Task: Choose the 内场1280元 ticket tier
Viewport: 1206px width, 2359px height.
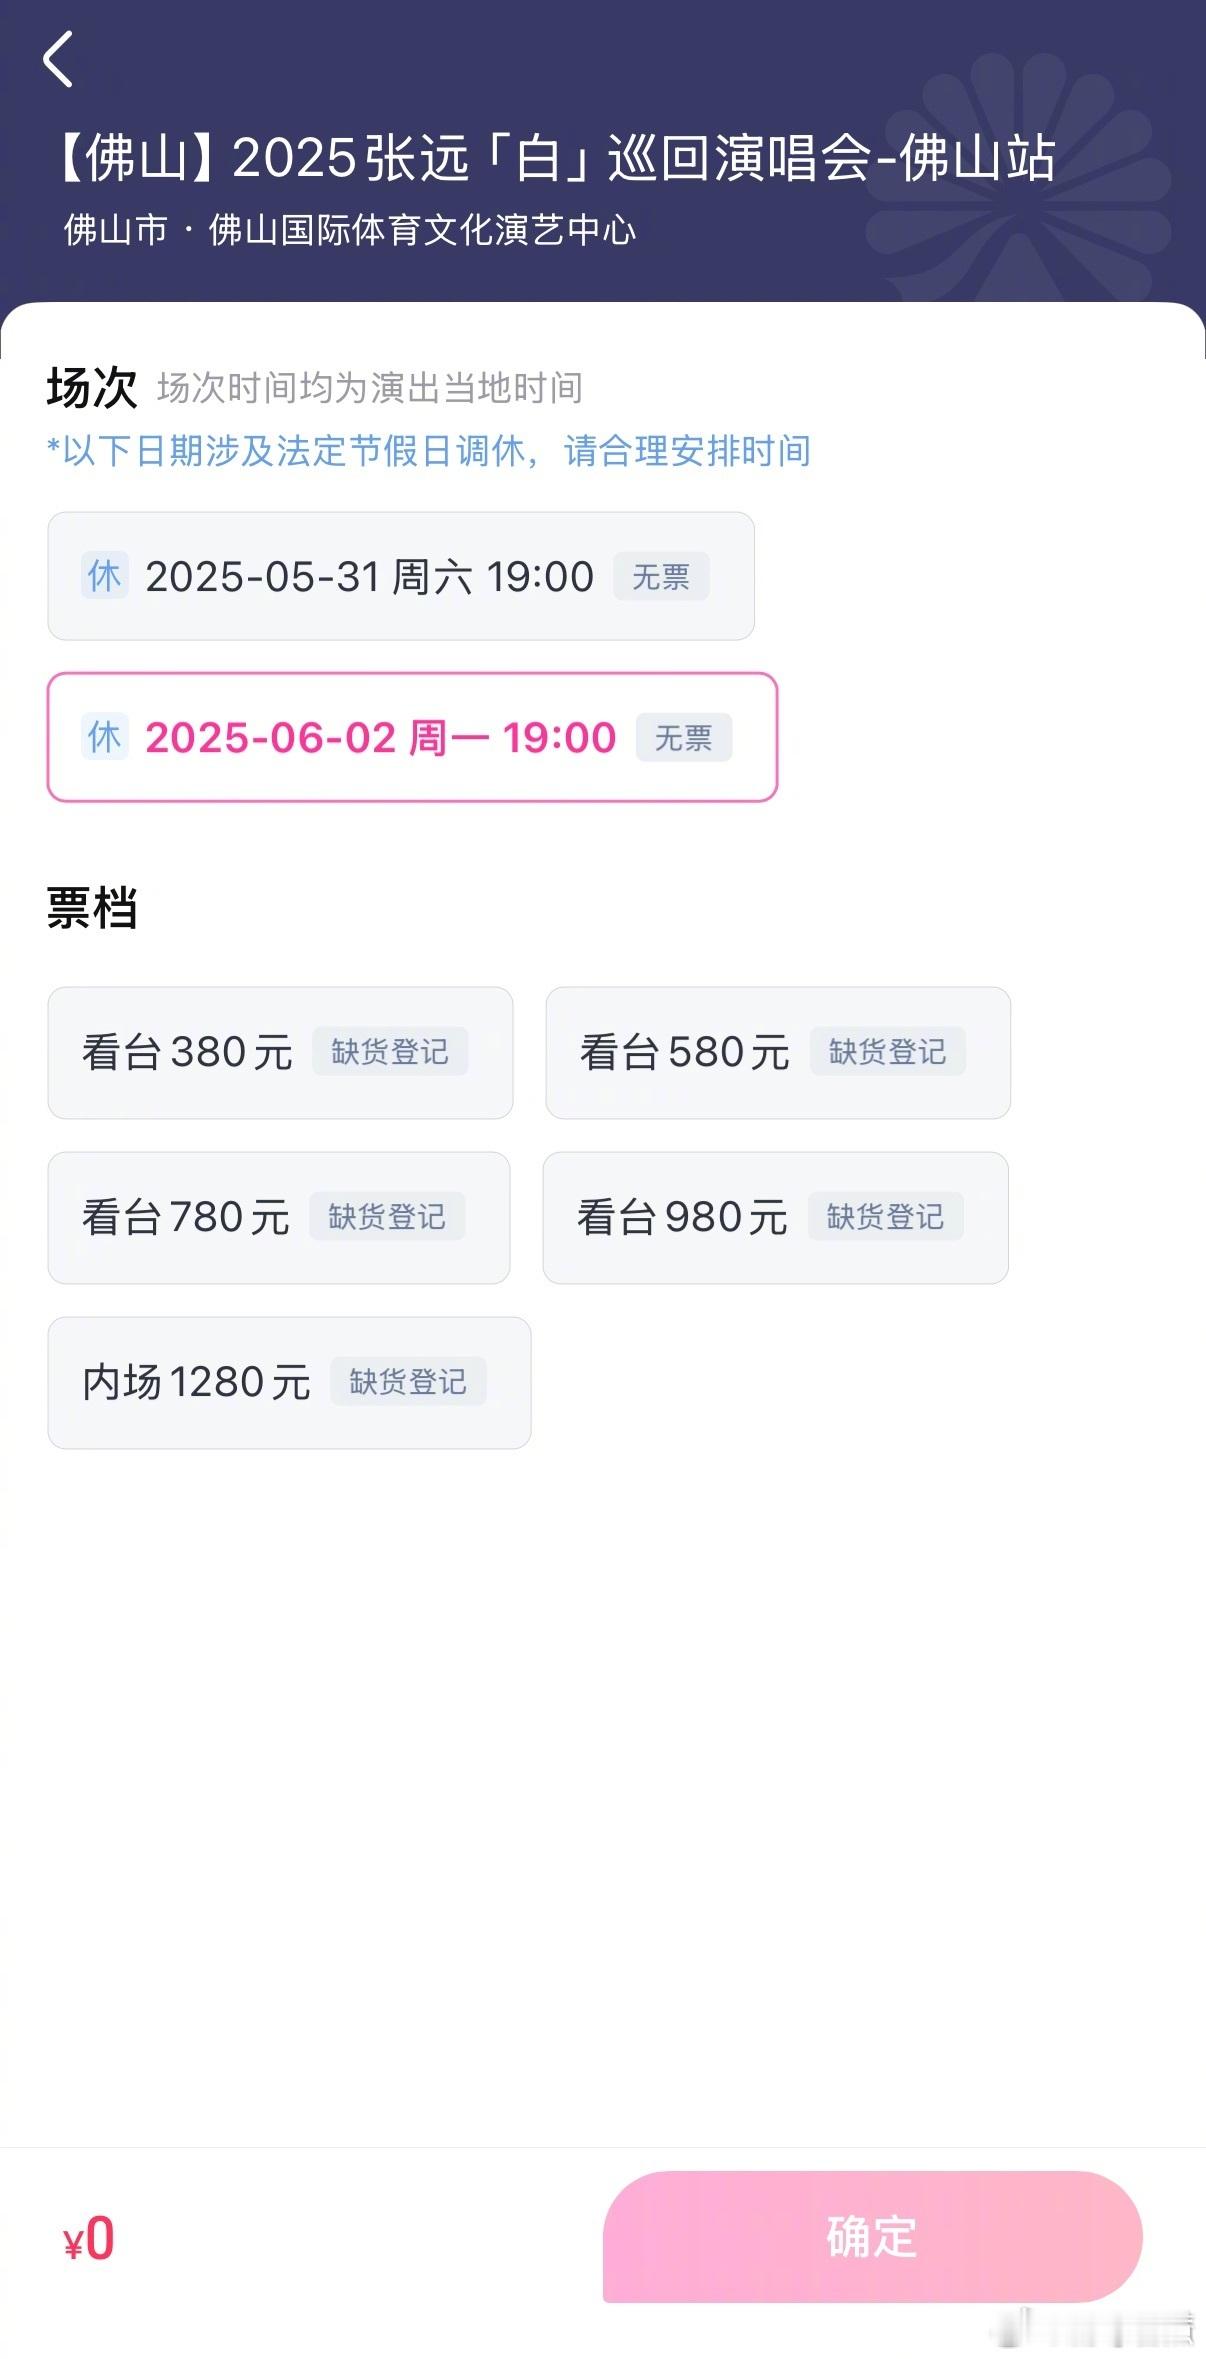Action: [x=289, y=1382]
